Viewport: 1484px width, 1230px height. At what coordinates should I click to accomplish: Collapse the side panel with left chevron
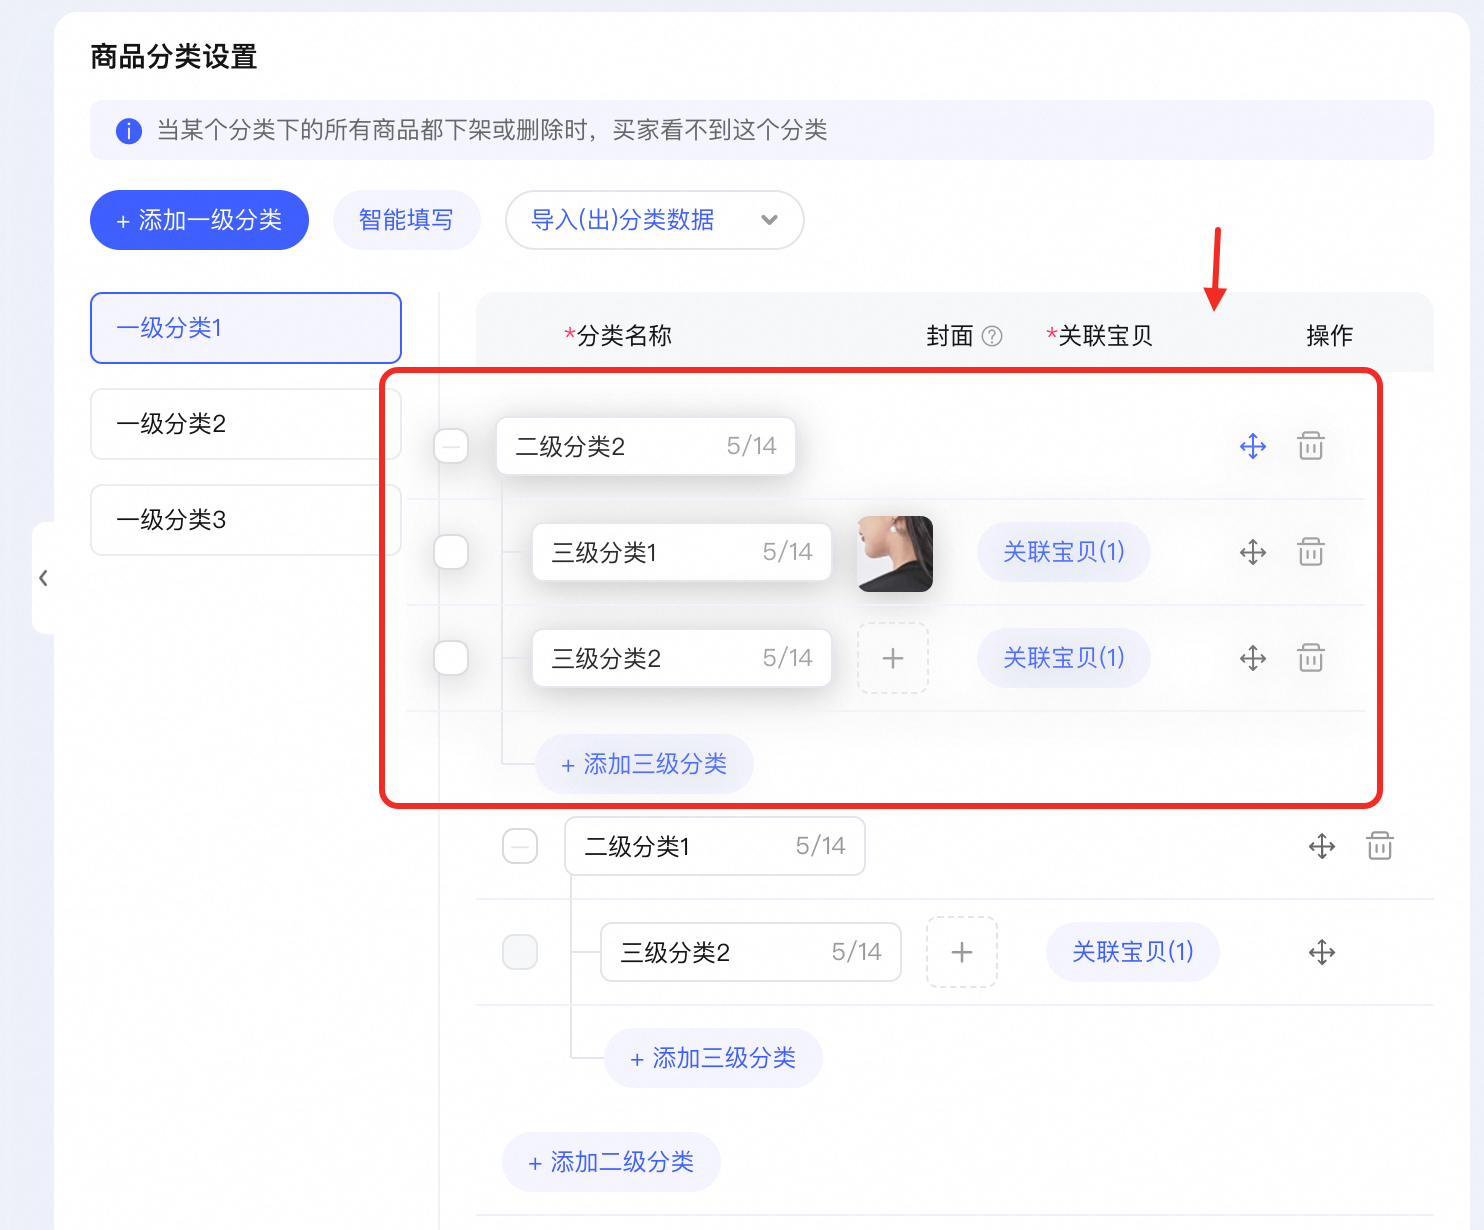coord(43,578)
